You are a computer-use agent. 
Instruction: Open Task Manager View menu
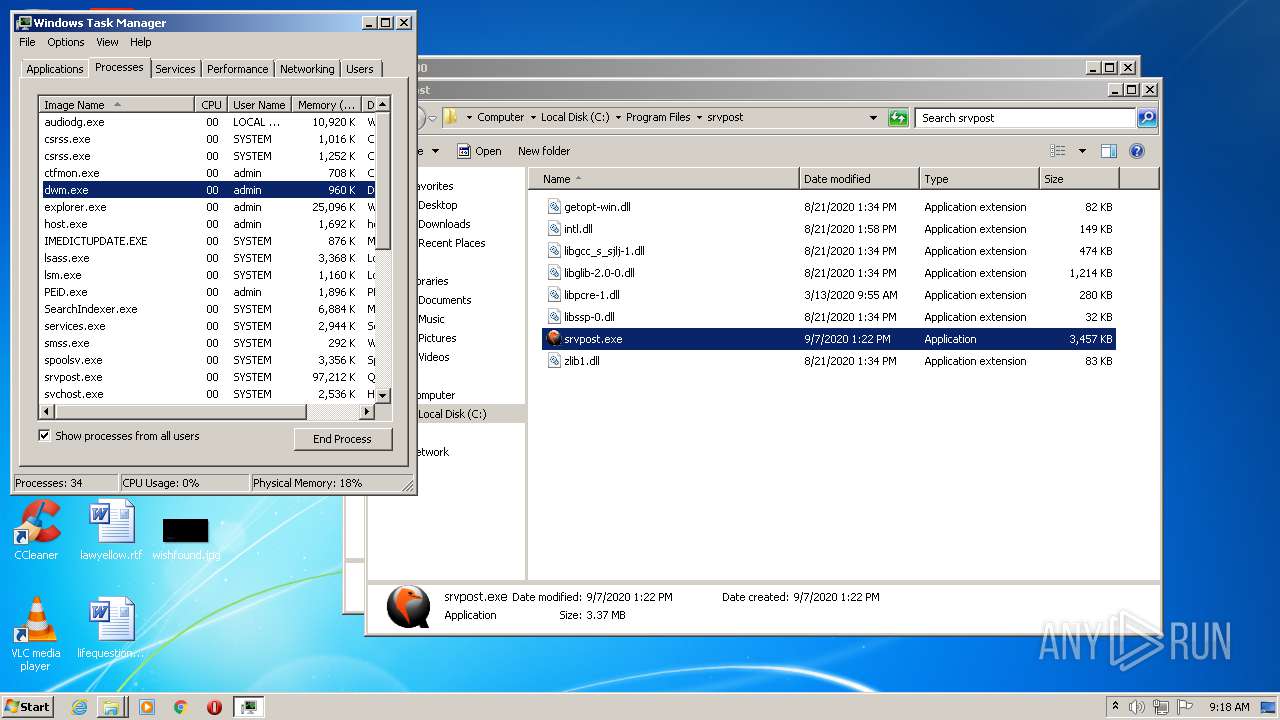pyautogui.click(x=107, y=42)
